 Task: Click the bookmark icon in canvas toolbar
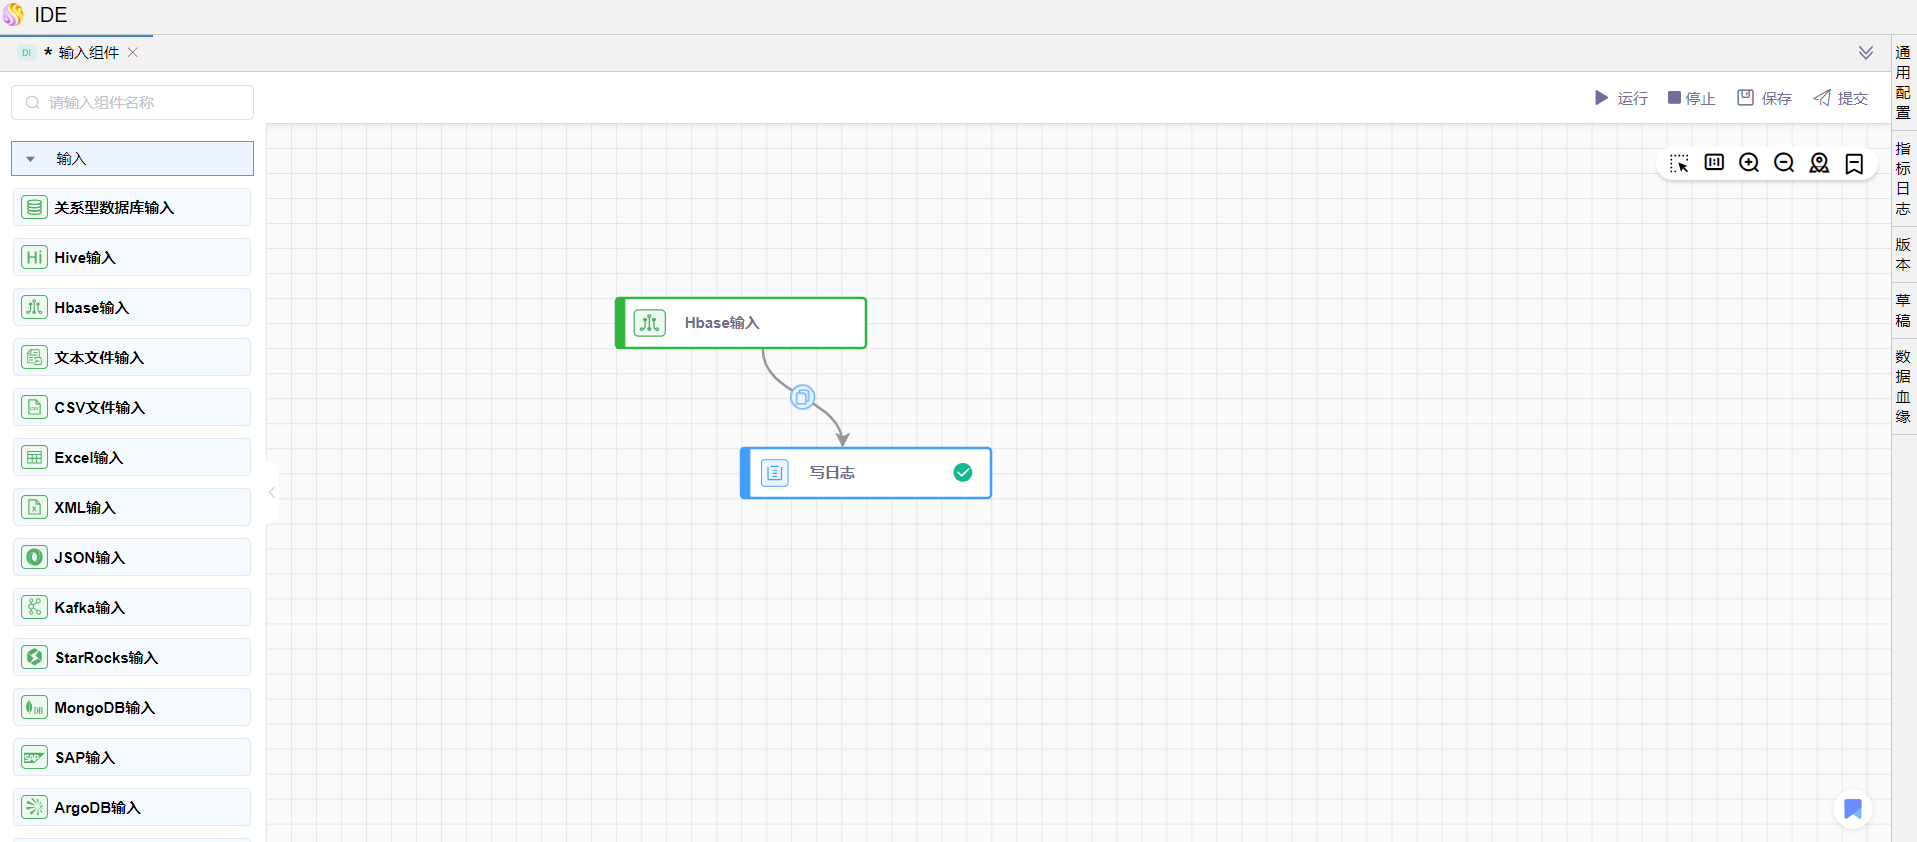click(1854, 164)
